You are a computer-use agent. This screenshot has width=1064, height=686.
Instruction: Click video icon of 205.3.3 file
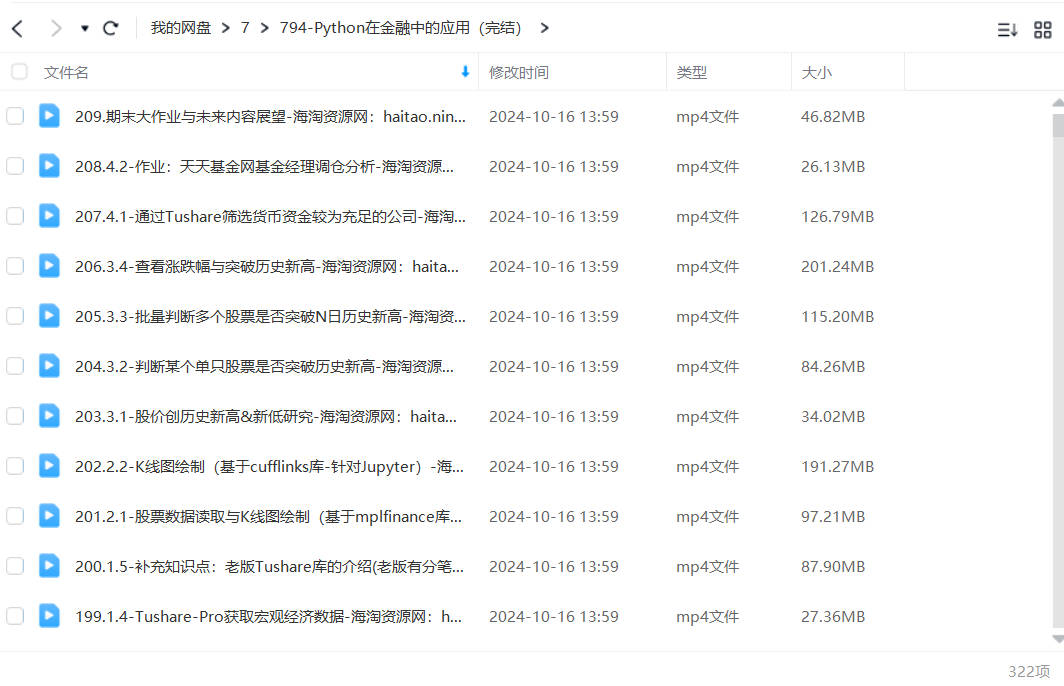coord(49,316)
